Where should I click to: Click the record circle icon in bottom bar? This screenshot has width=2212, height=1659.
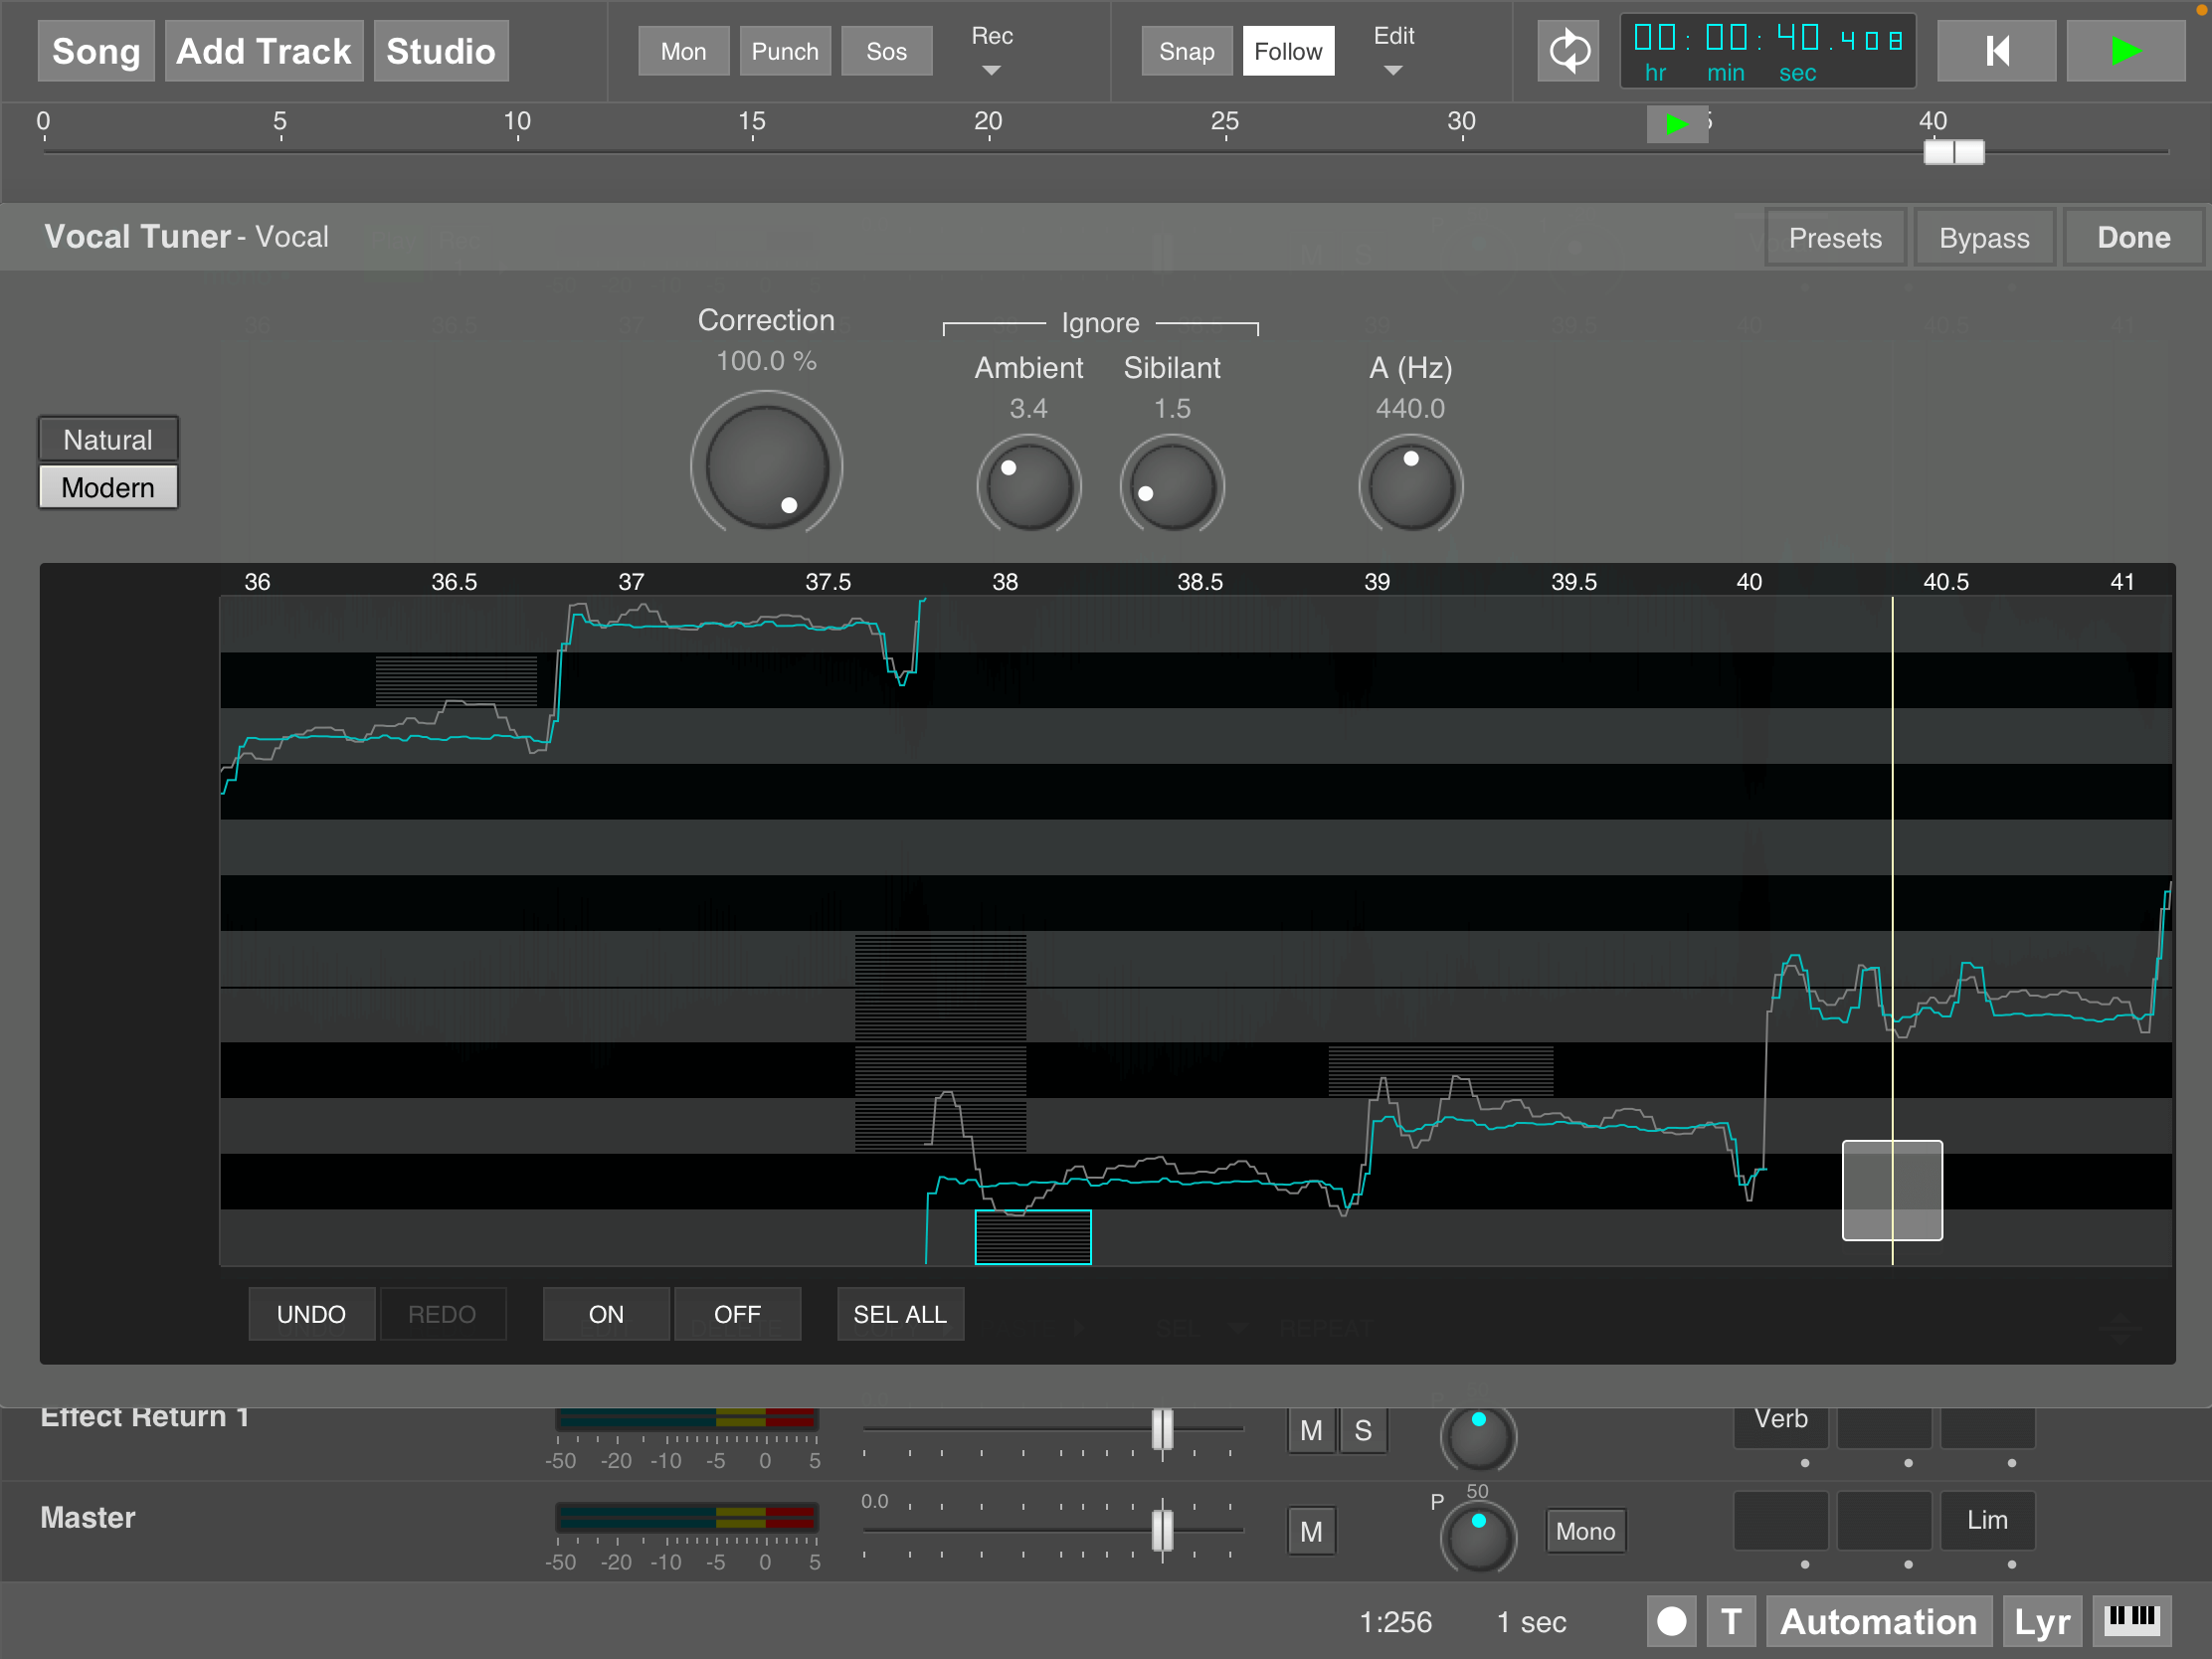point(1671,1621)
